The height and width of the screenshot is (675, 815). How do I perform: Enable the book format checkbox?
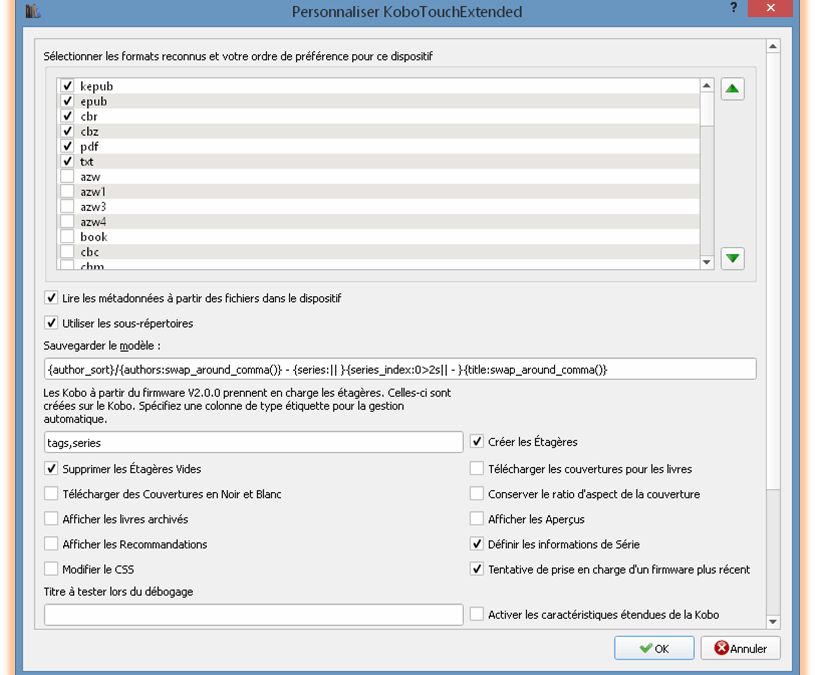pyautogui.click(x=67, y=236)
